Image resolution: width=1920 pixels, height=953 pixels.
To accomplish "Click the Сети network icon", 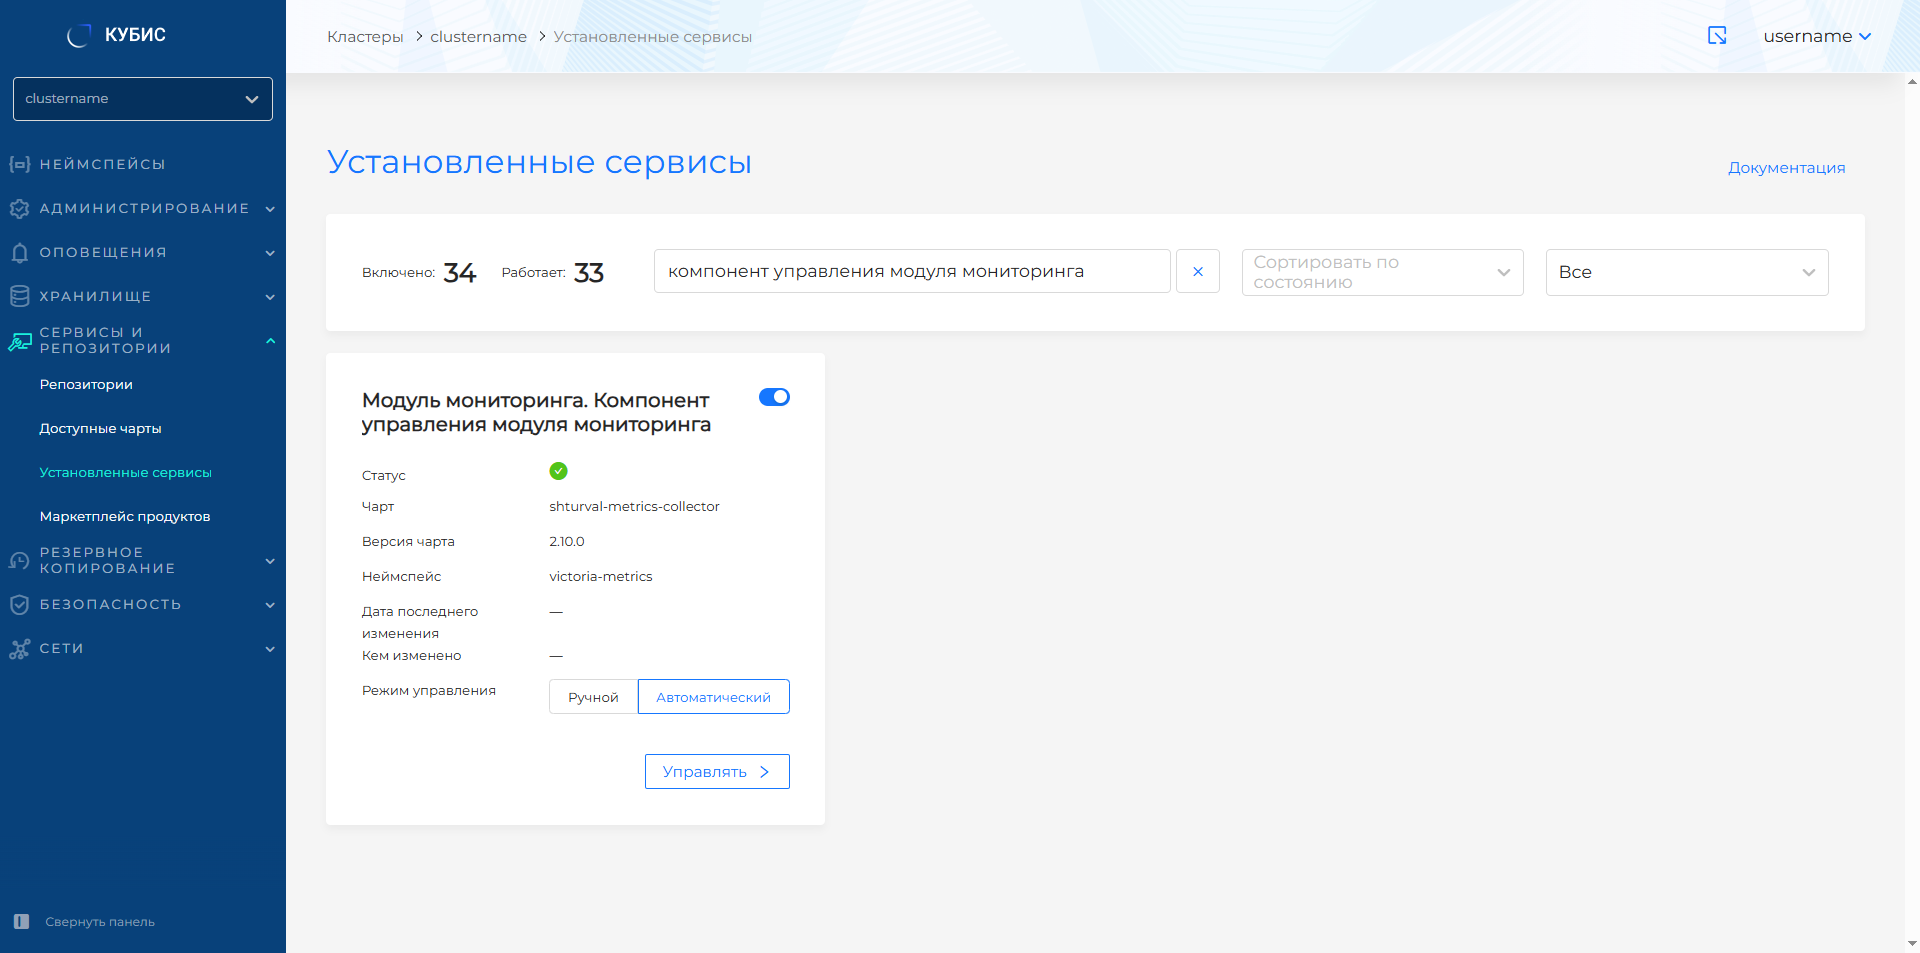I will [x=19, y=649].
